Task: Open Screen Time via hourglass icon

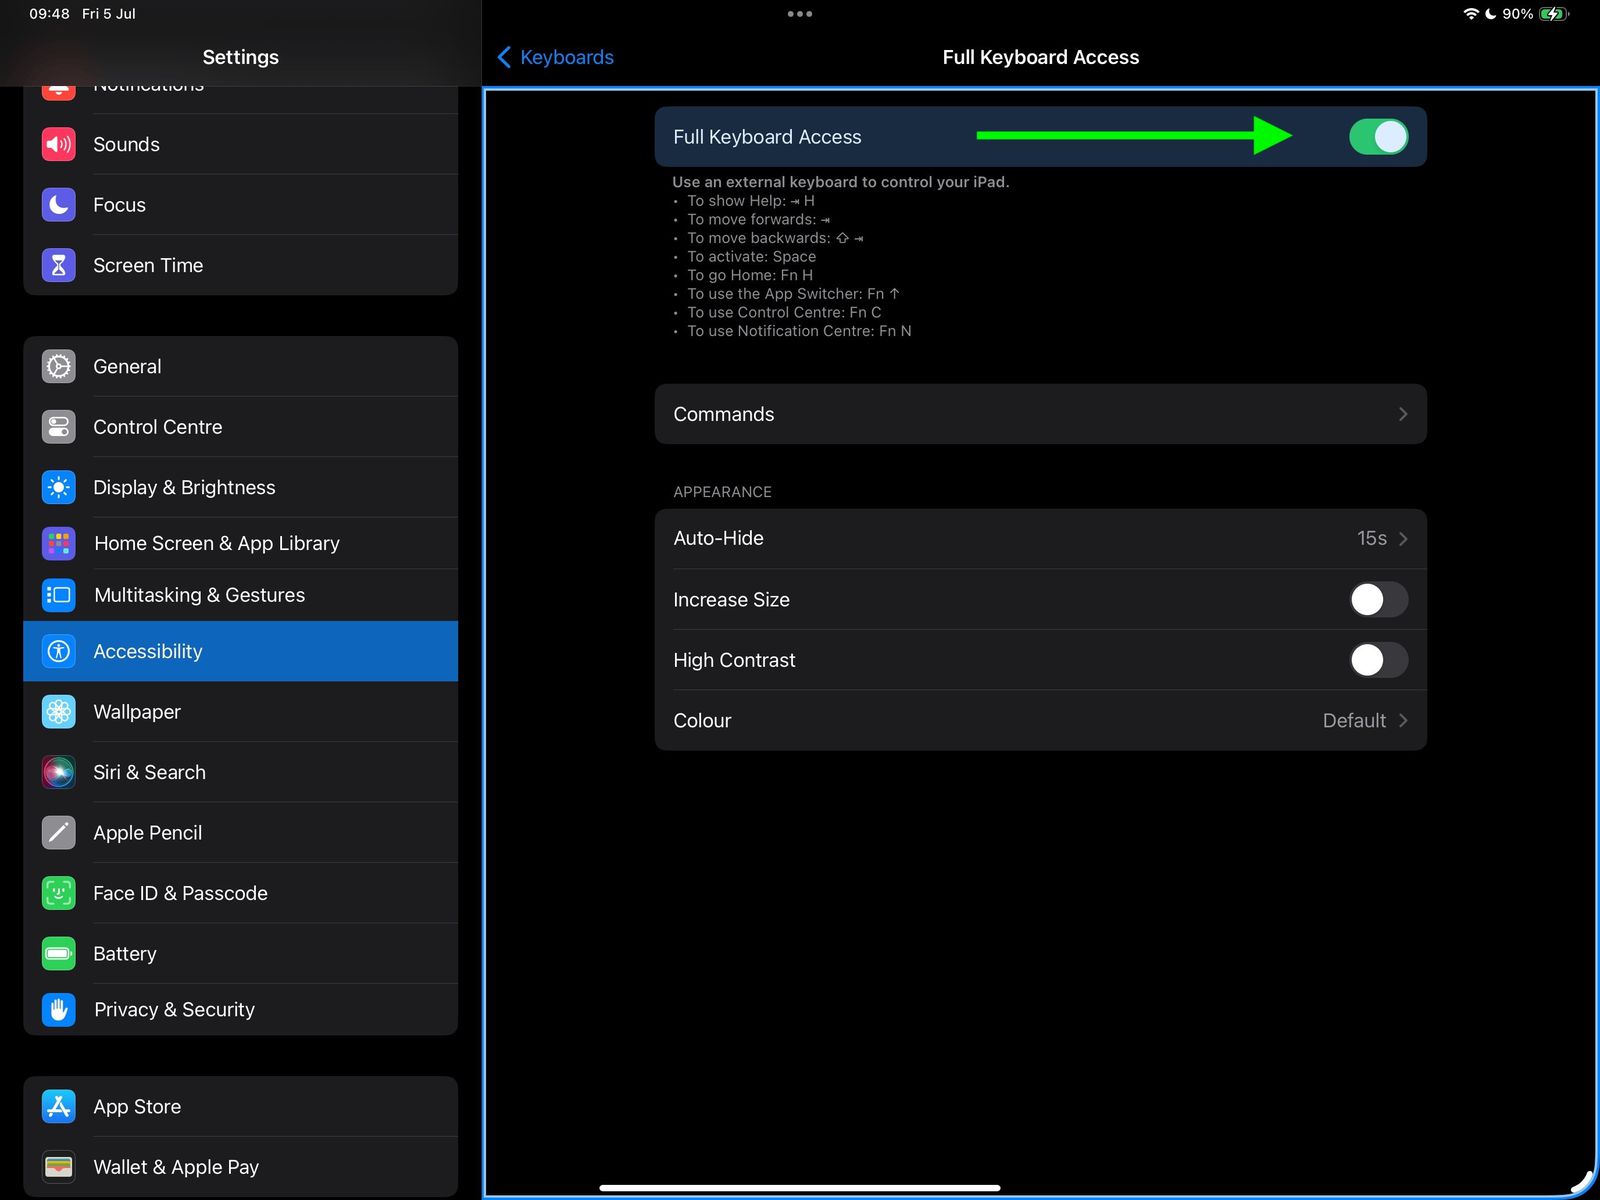Action: pyautogui.click(x=58, y=265)
